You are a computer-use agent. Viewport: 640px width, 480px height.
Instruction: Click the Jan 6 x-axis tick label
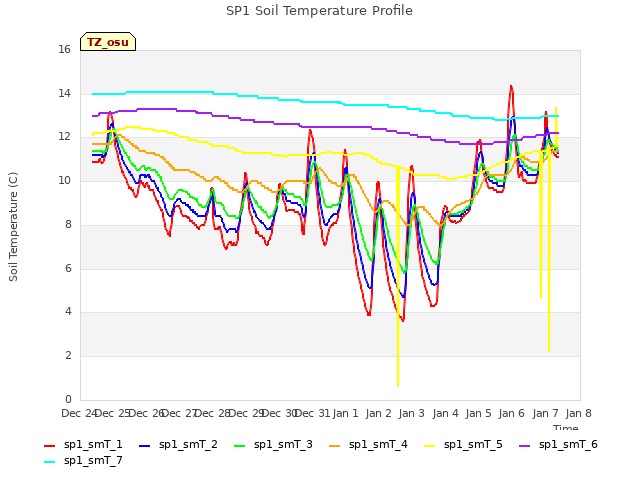click(512, 413)
